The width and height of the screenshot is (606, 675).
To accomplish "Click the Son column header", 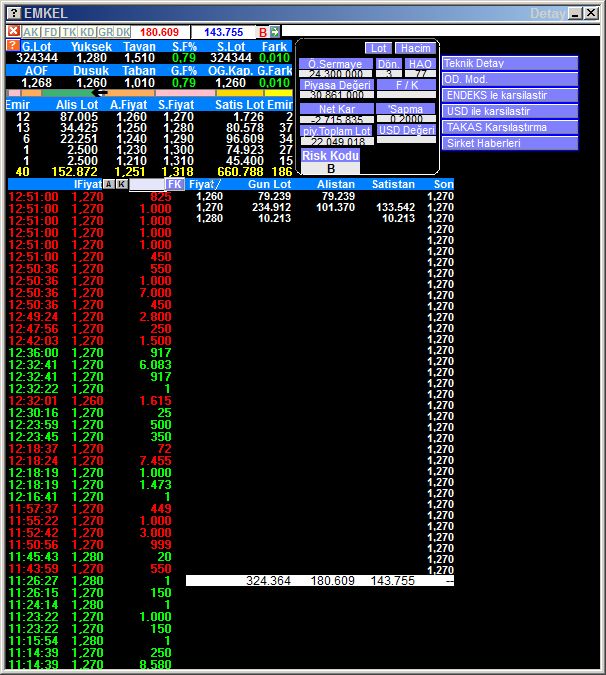I will coord(443,184).
